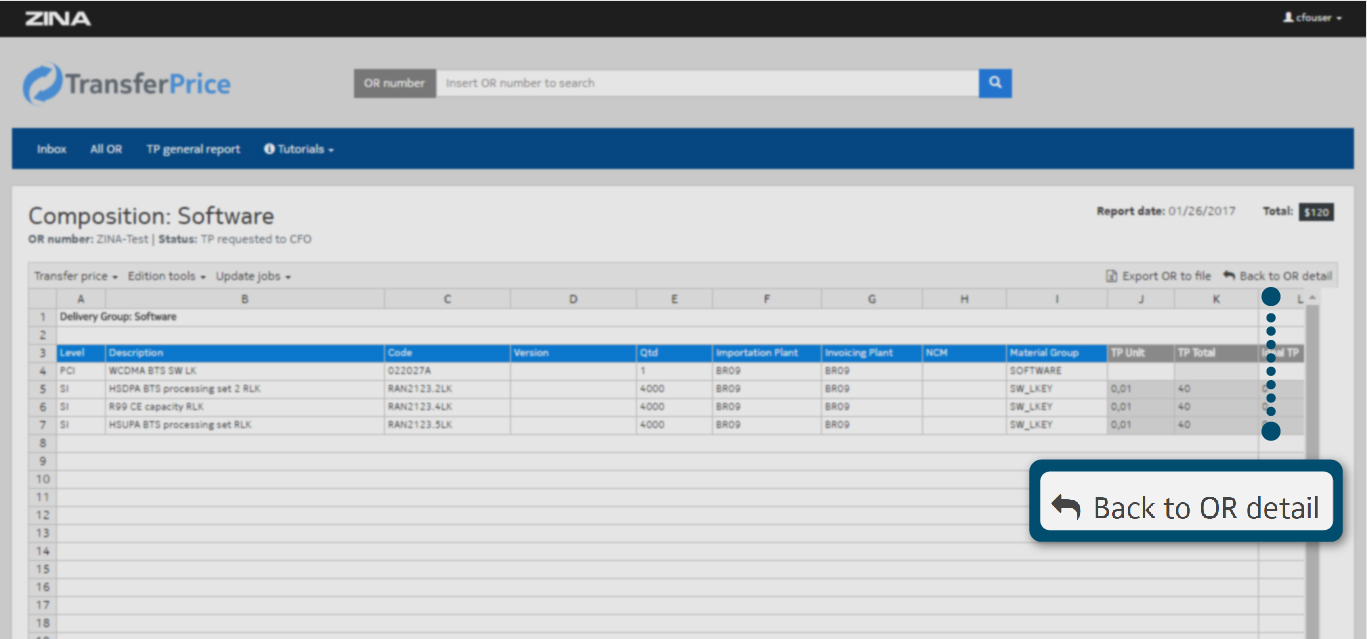Open the Edition tools dropdown
The width and height of the screenshot is (1367, 639).
167,276
